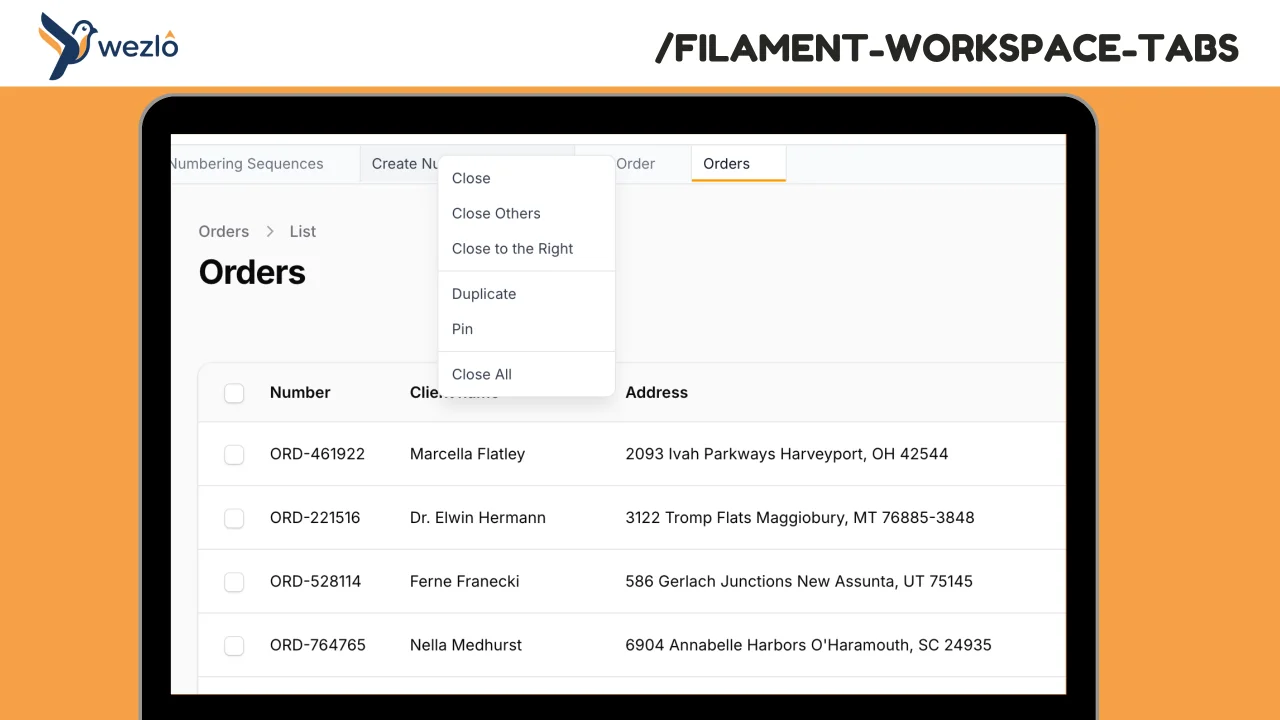Duplicate the Orders tab via context menu
This screenshot has height=720, width=1280.
tap(484, 293)
